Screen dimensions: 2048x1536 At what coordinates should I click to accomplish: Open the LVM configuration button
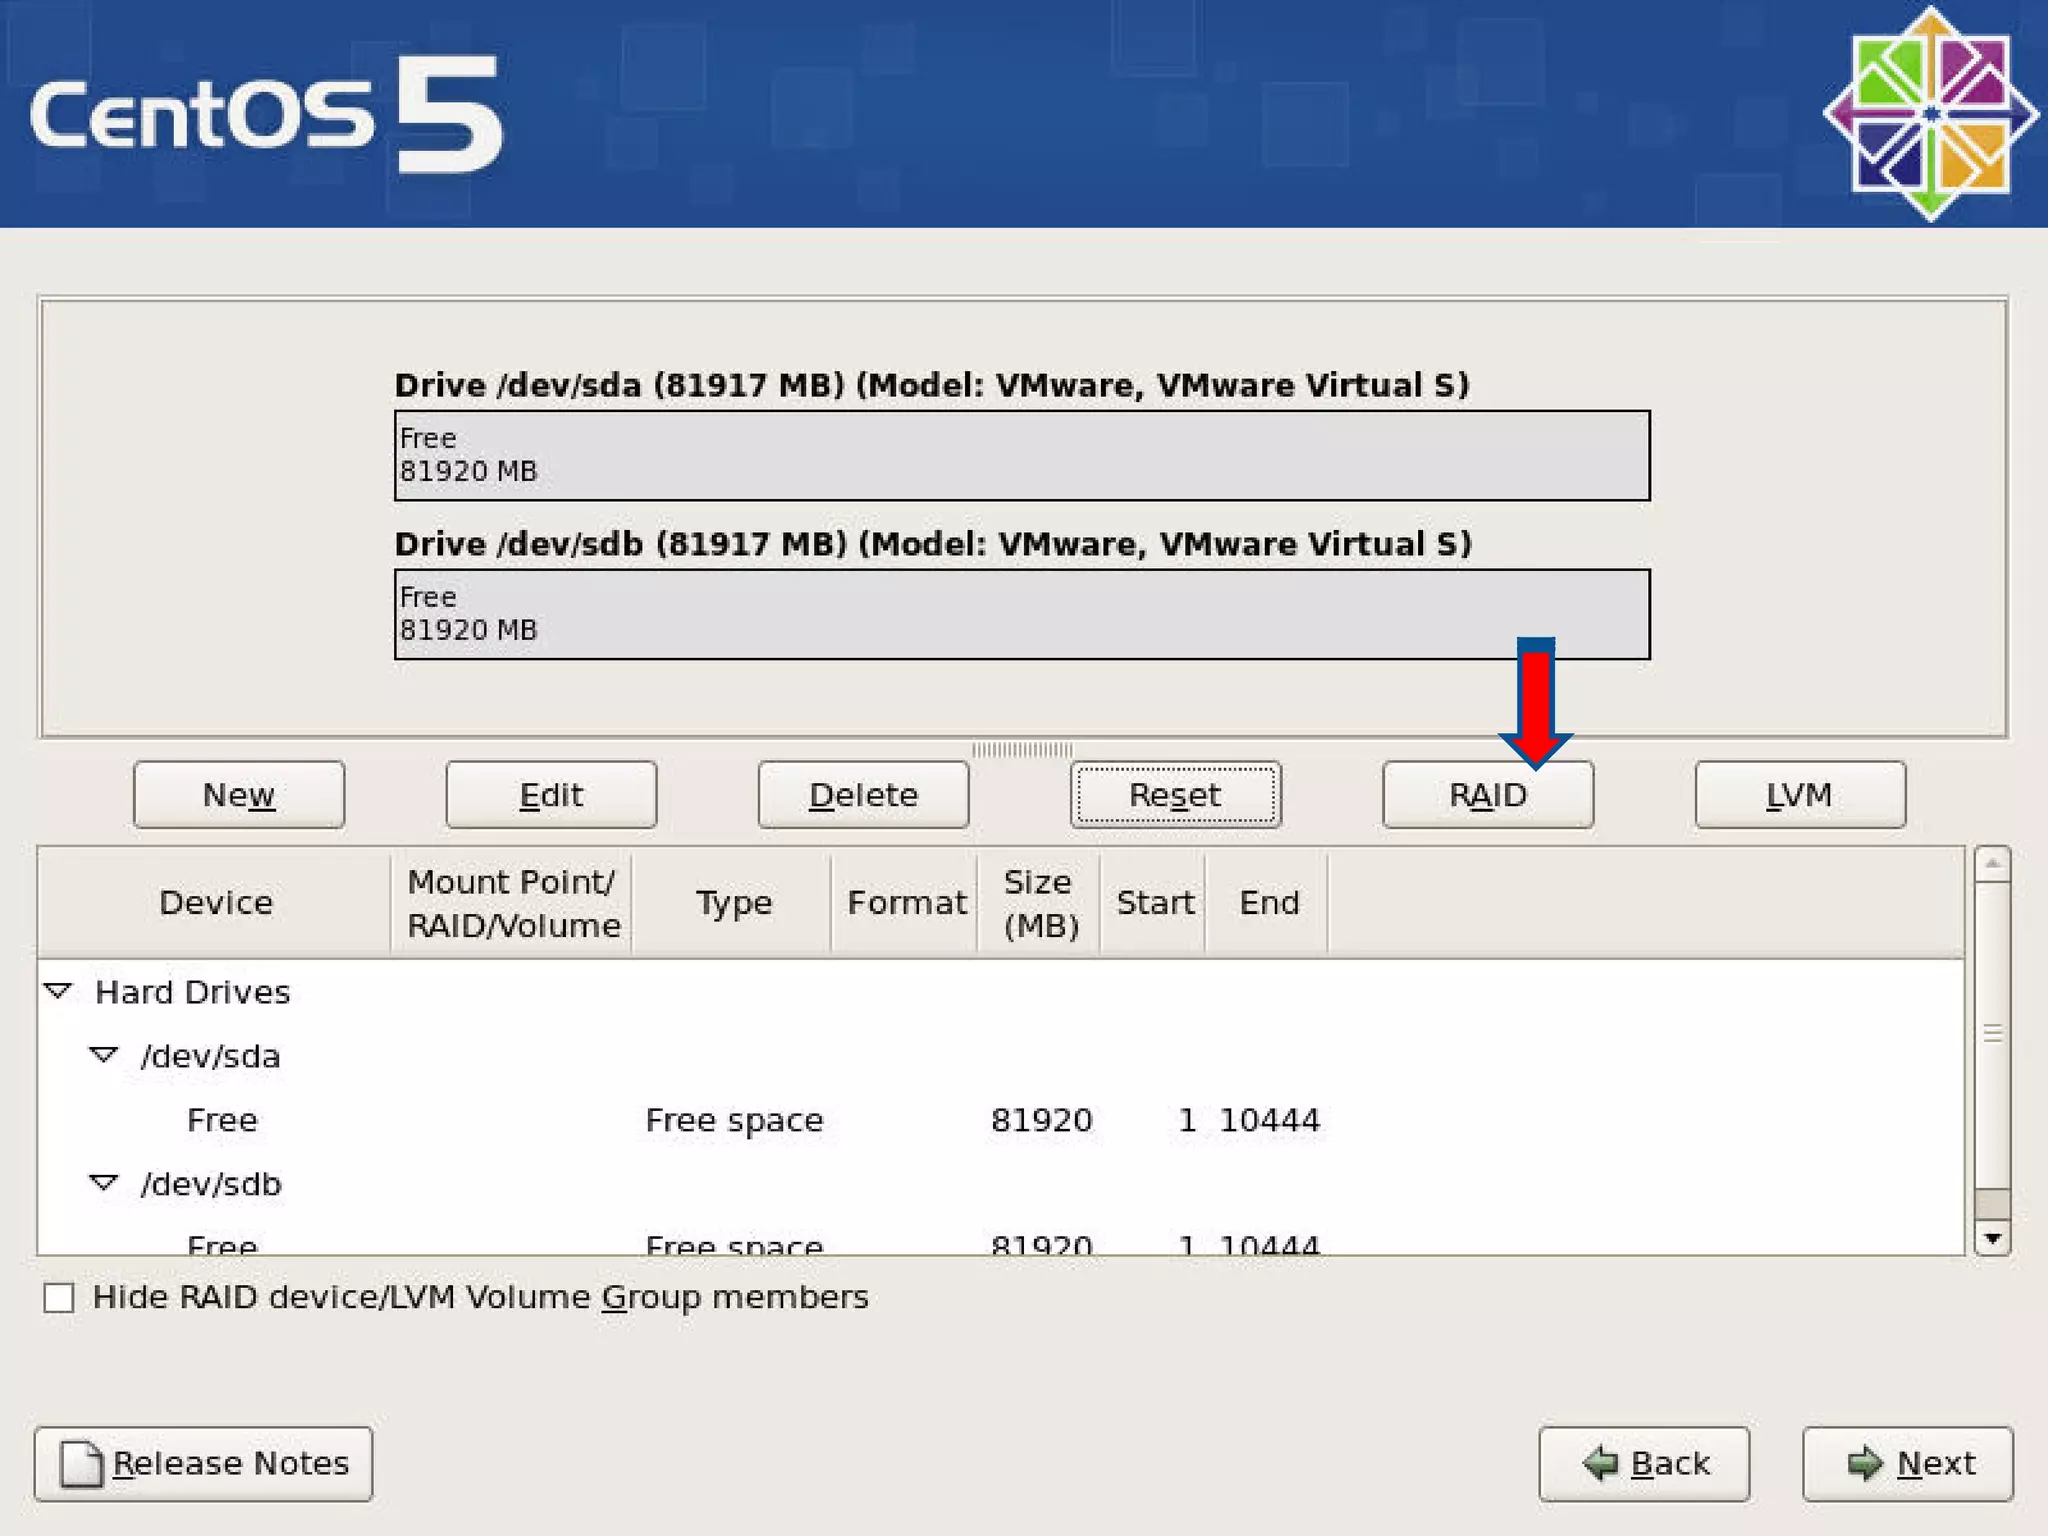1799,795
